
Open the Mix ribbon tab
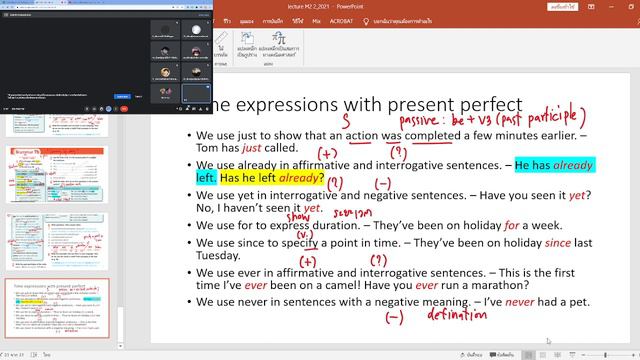(x=316, y=21)
